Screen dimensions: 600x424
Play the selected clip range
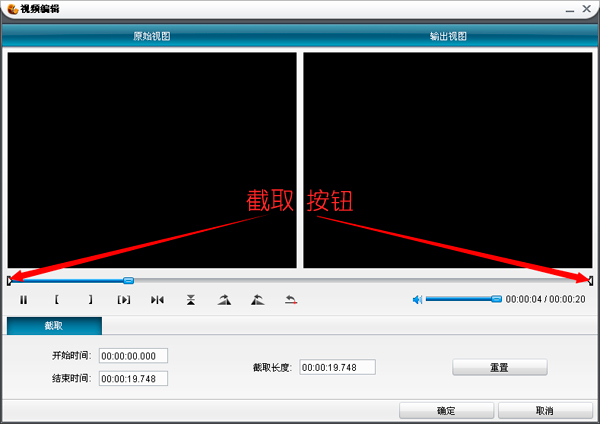click(124, 300)
